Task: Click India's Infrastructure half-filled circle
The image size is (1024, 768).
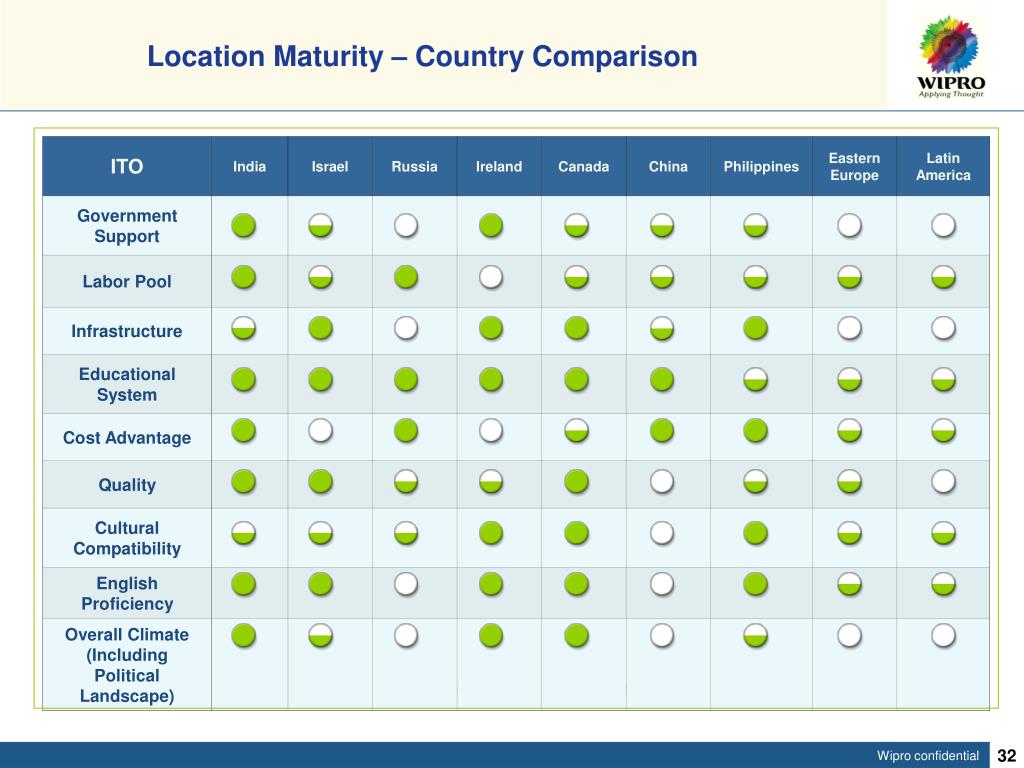Action: 244,328
